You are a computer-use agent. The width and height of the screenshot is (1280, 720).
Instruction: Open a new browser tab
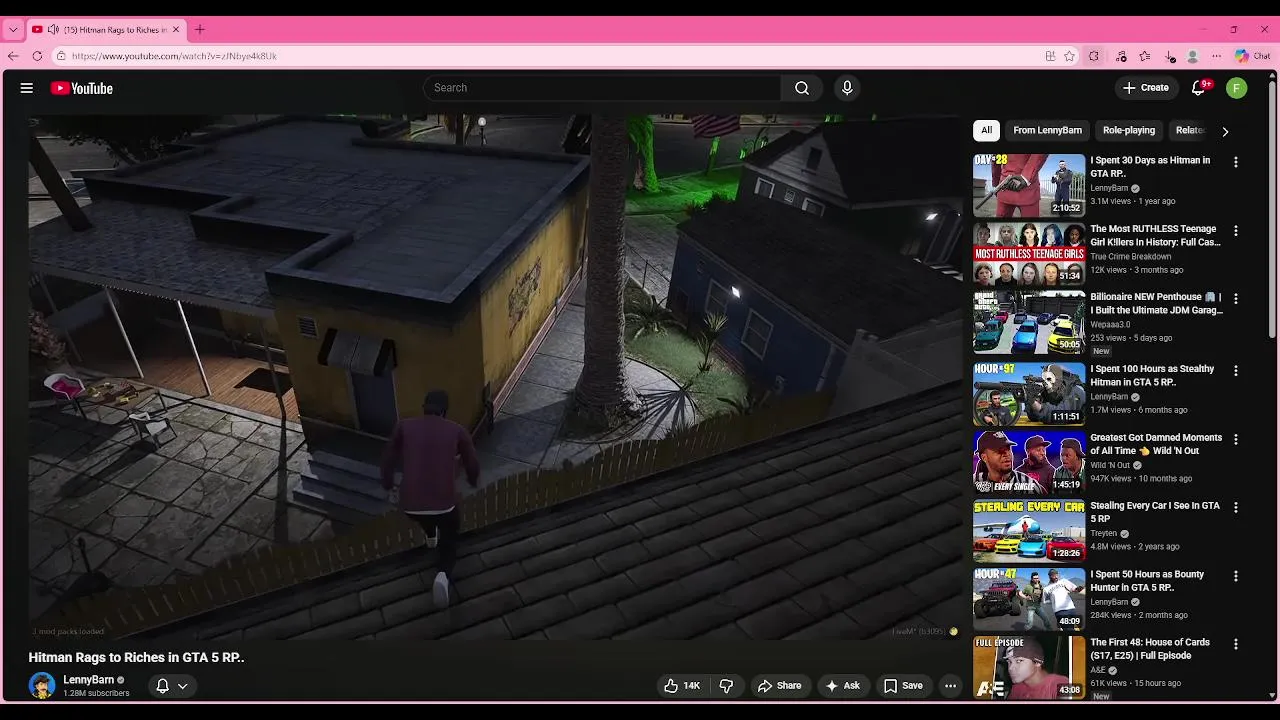tap(199, 30)
